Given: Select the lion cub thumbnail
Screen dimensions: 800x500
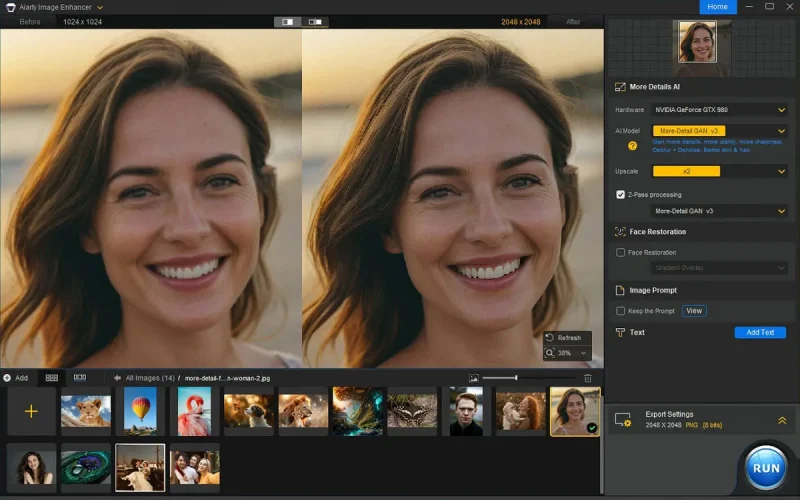Looking at the screenshot, I should (86, 411).
